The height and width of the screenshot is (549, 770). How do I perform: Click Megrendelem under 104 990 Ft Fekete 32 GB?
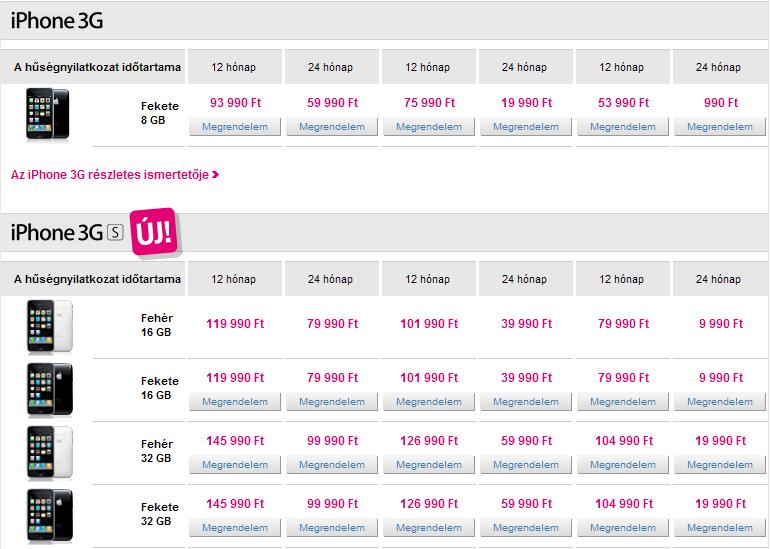tap(623, 528)
